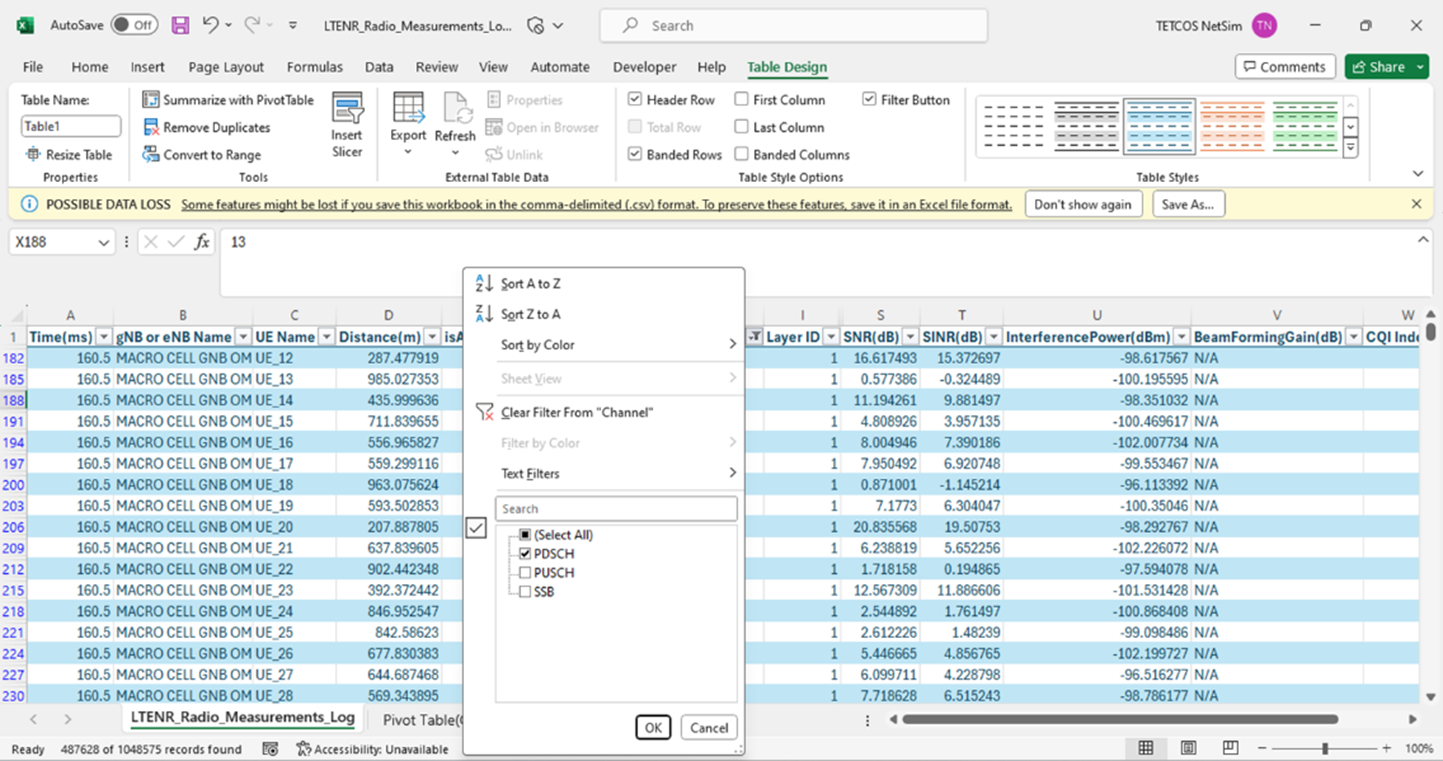Switch to Page Break Preview view icon
The width and height of the screenshot is (1443, 761).
point(1230,748)
